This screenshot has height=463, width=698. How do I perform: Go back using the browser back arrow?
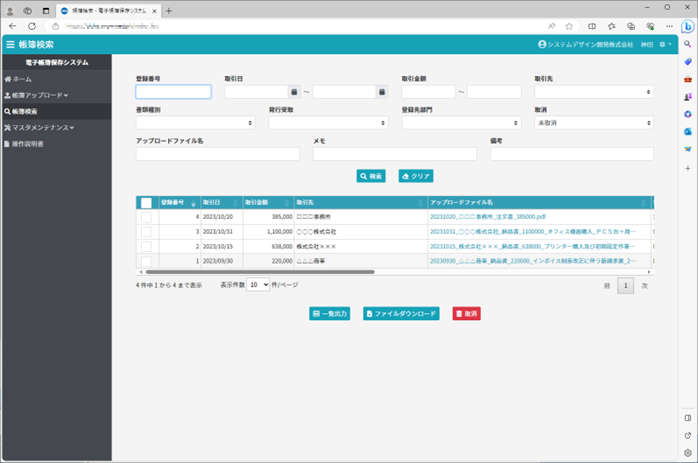(12, 26)
